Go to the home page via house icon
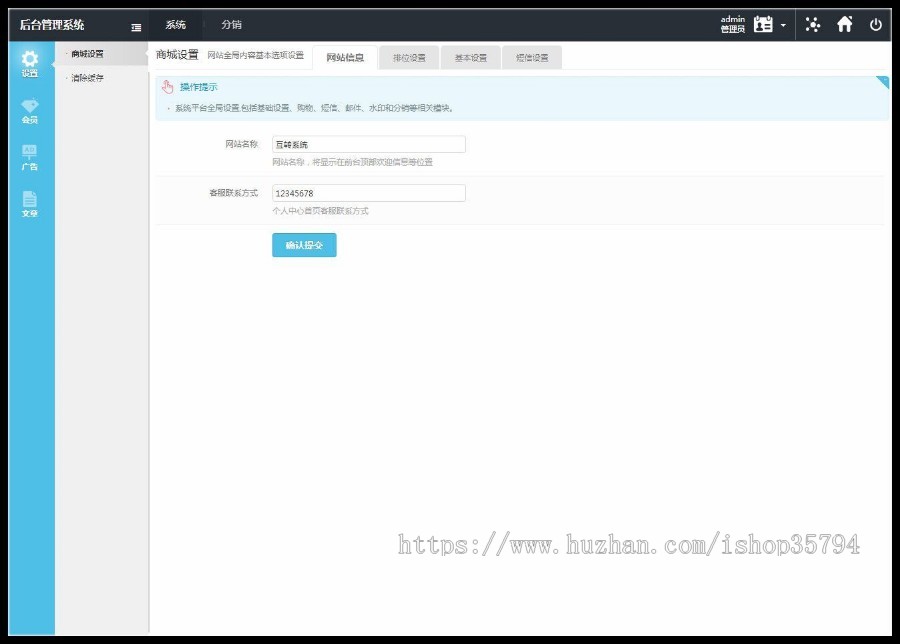 tap(844, 24)
